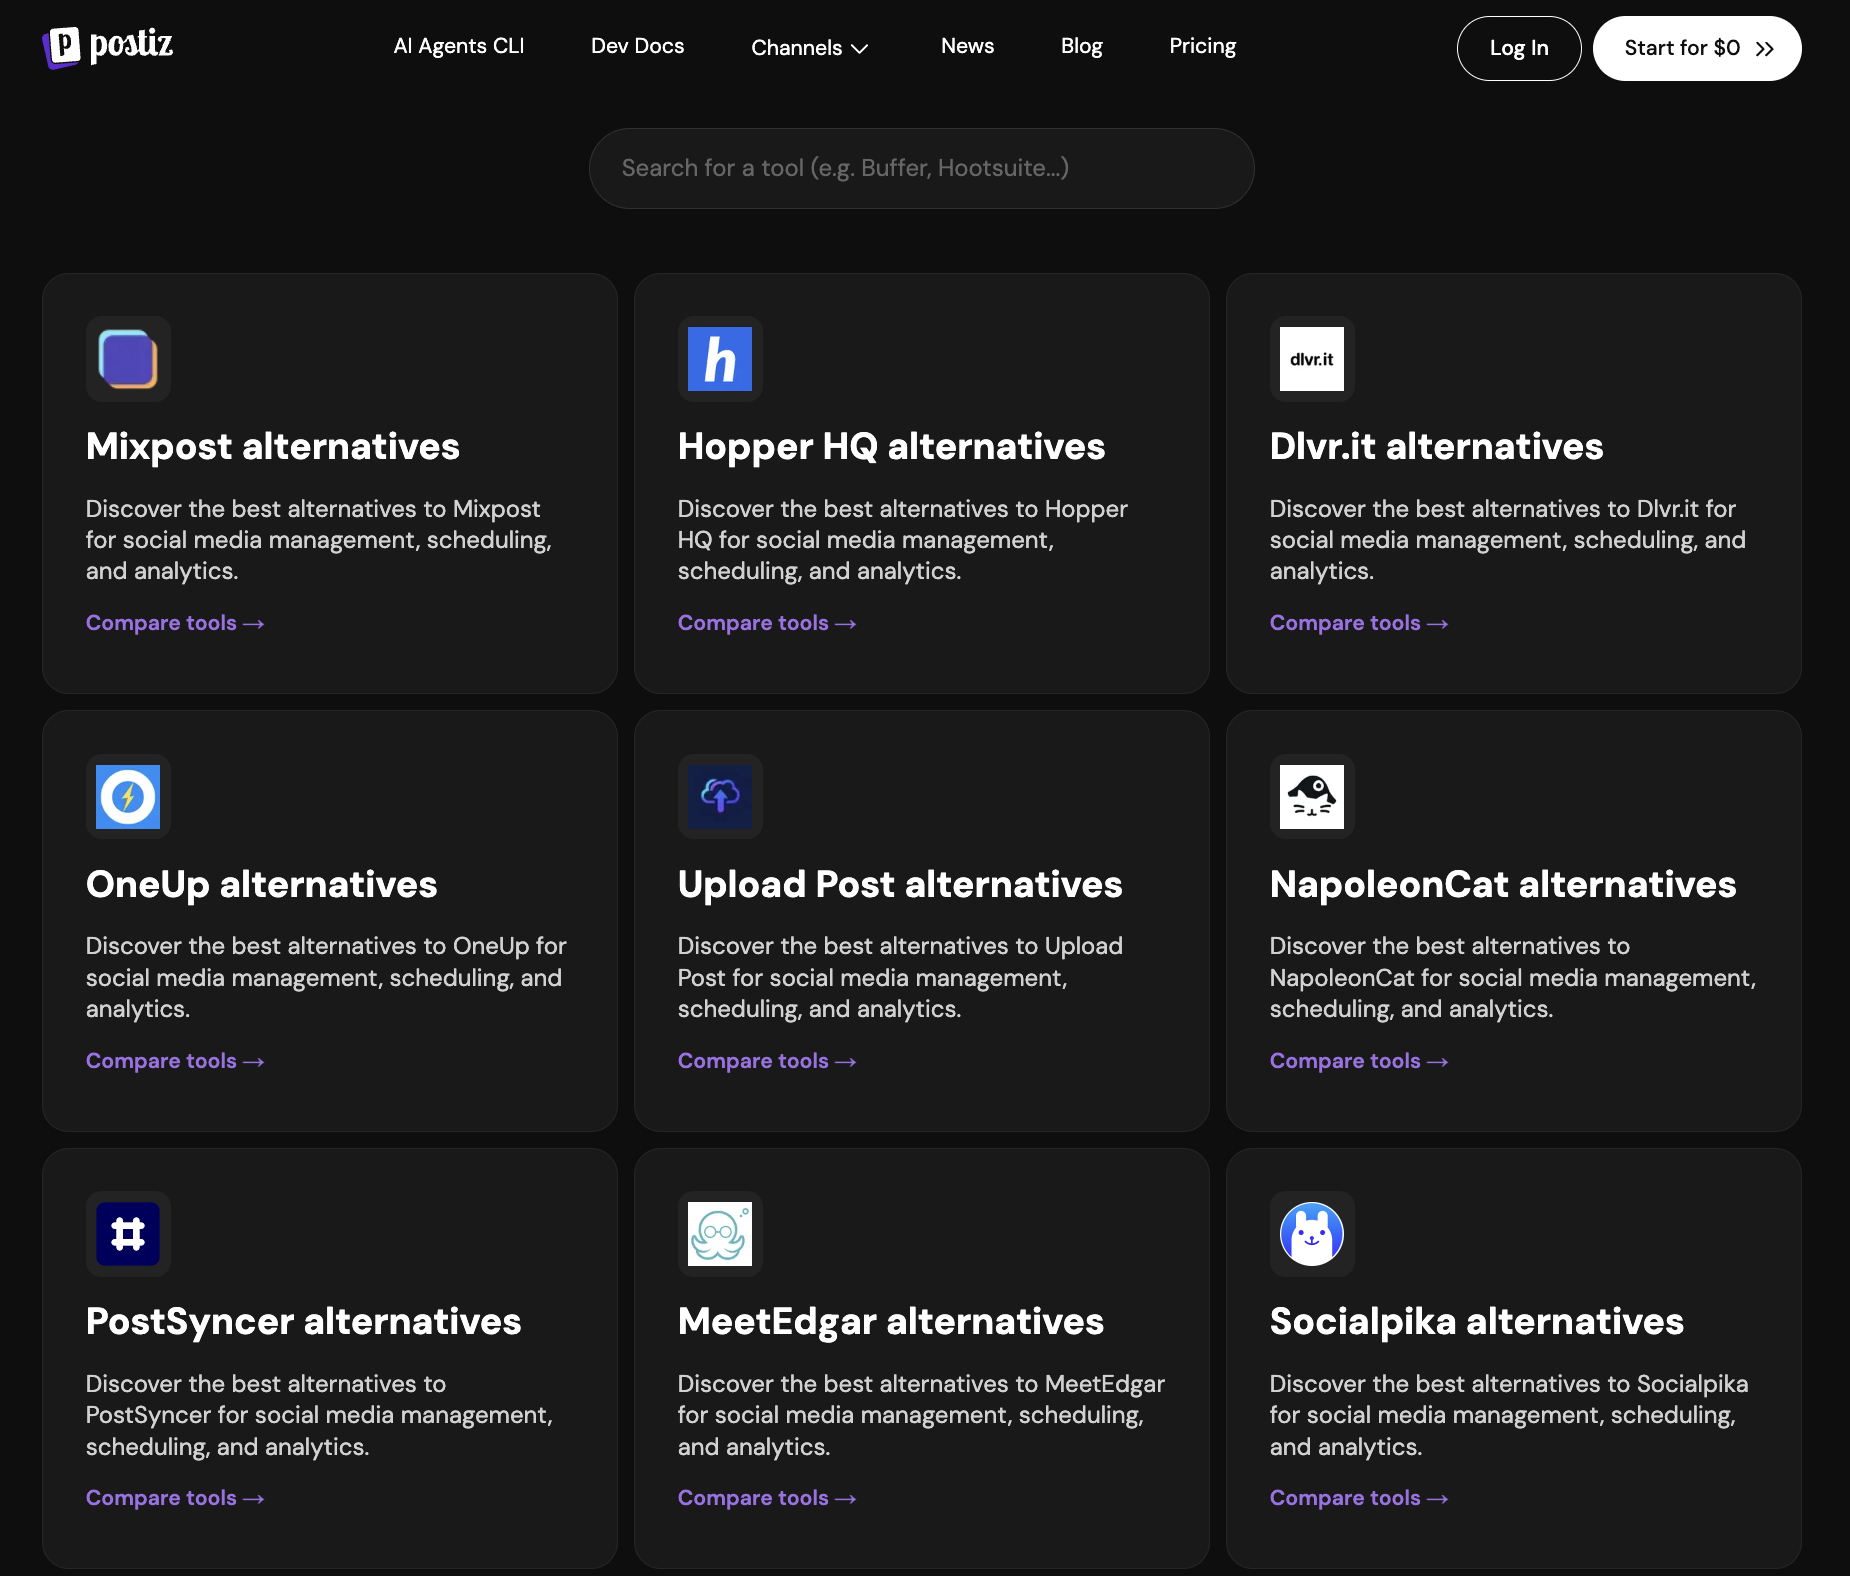The width and height of the screenshot is (1850, 1576).
Task: Click the dlvr.it logo icon
Action: pyautogui.click(x=1312, y=359)
